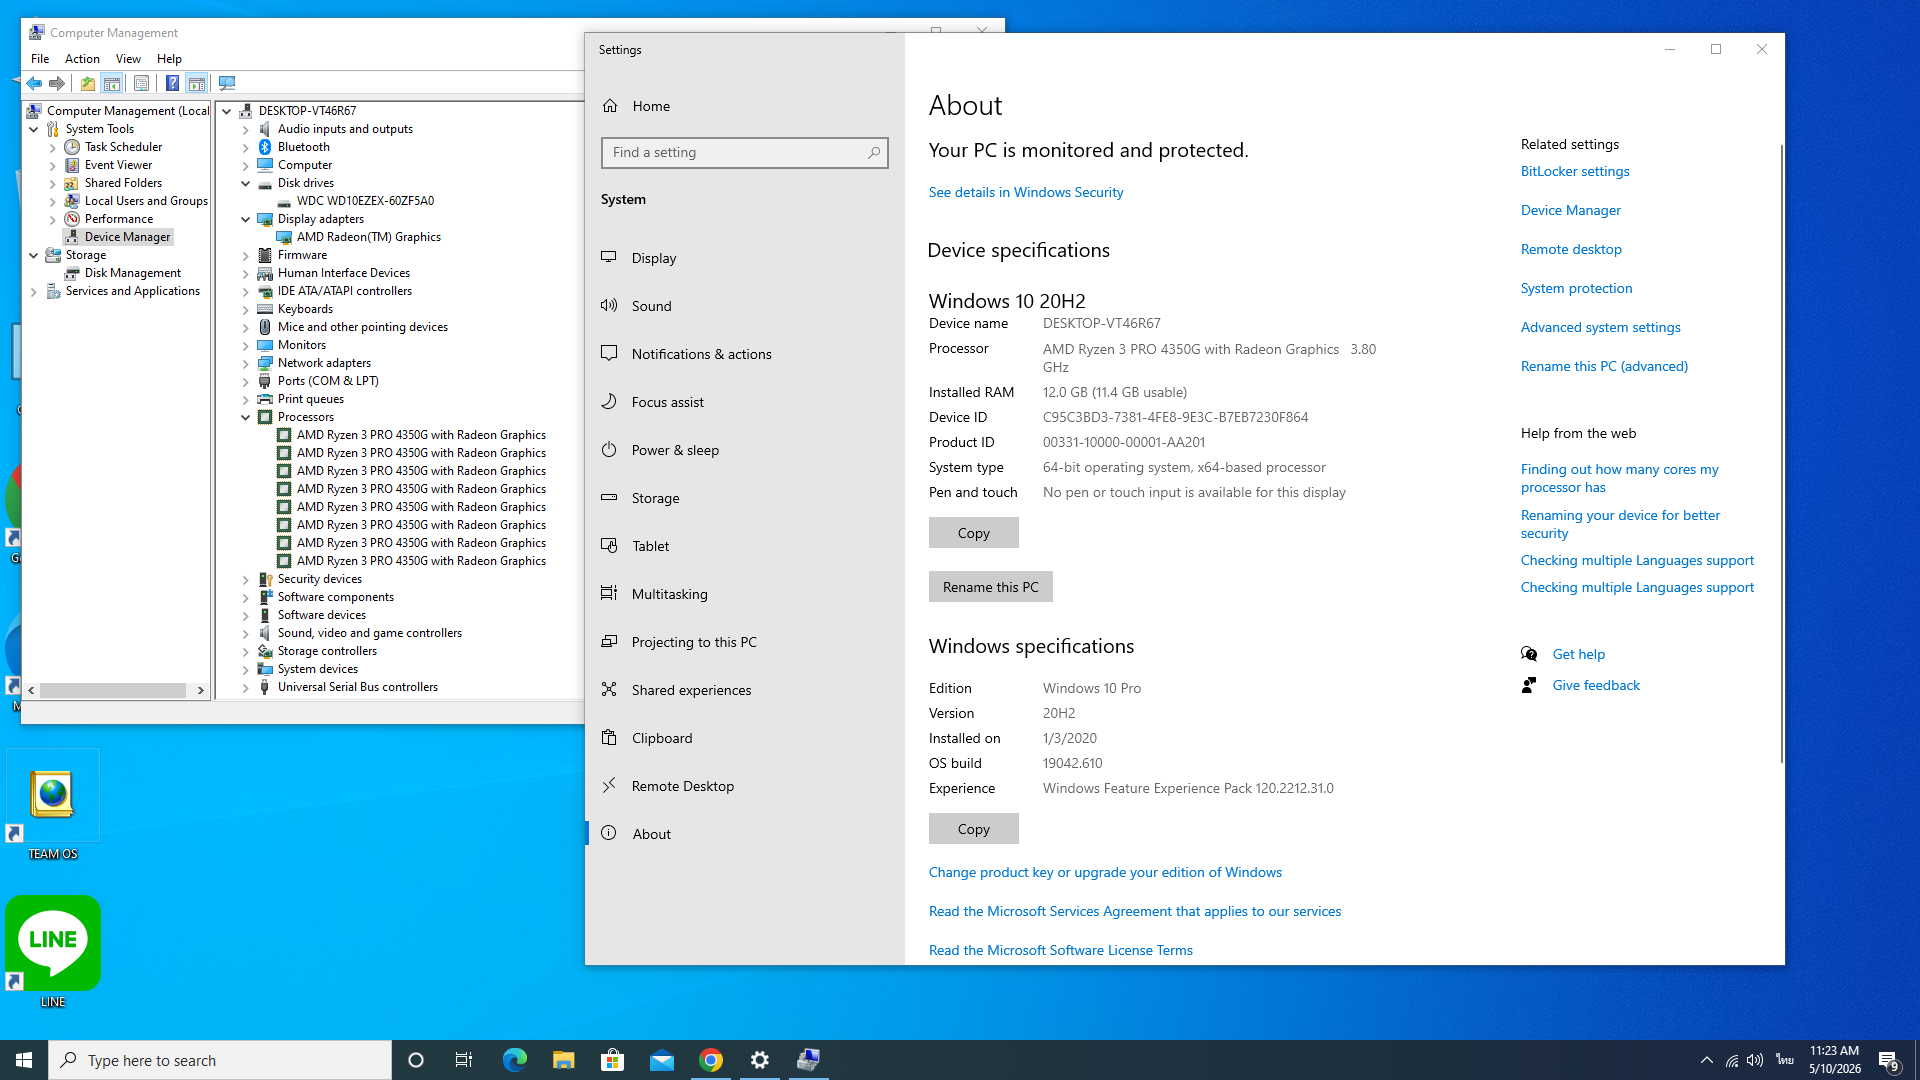Viewport: 1920px width, 1080px height.
Task: Select the WDC WD10EZEX-60ZF5A0 disk drive
Action: pos(365,201)
